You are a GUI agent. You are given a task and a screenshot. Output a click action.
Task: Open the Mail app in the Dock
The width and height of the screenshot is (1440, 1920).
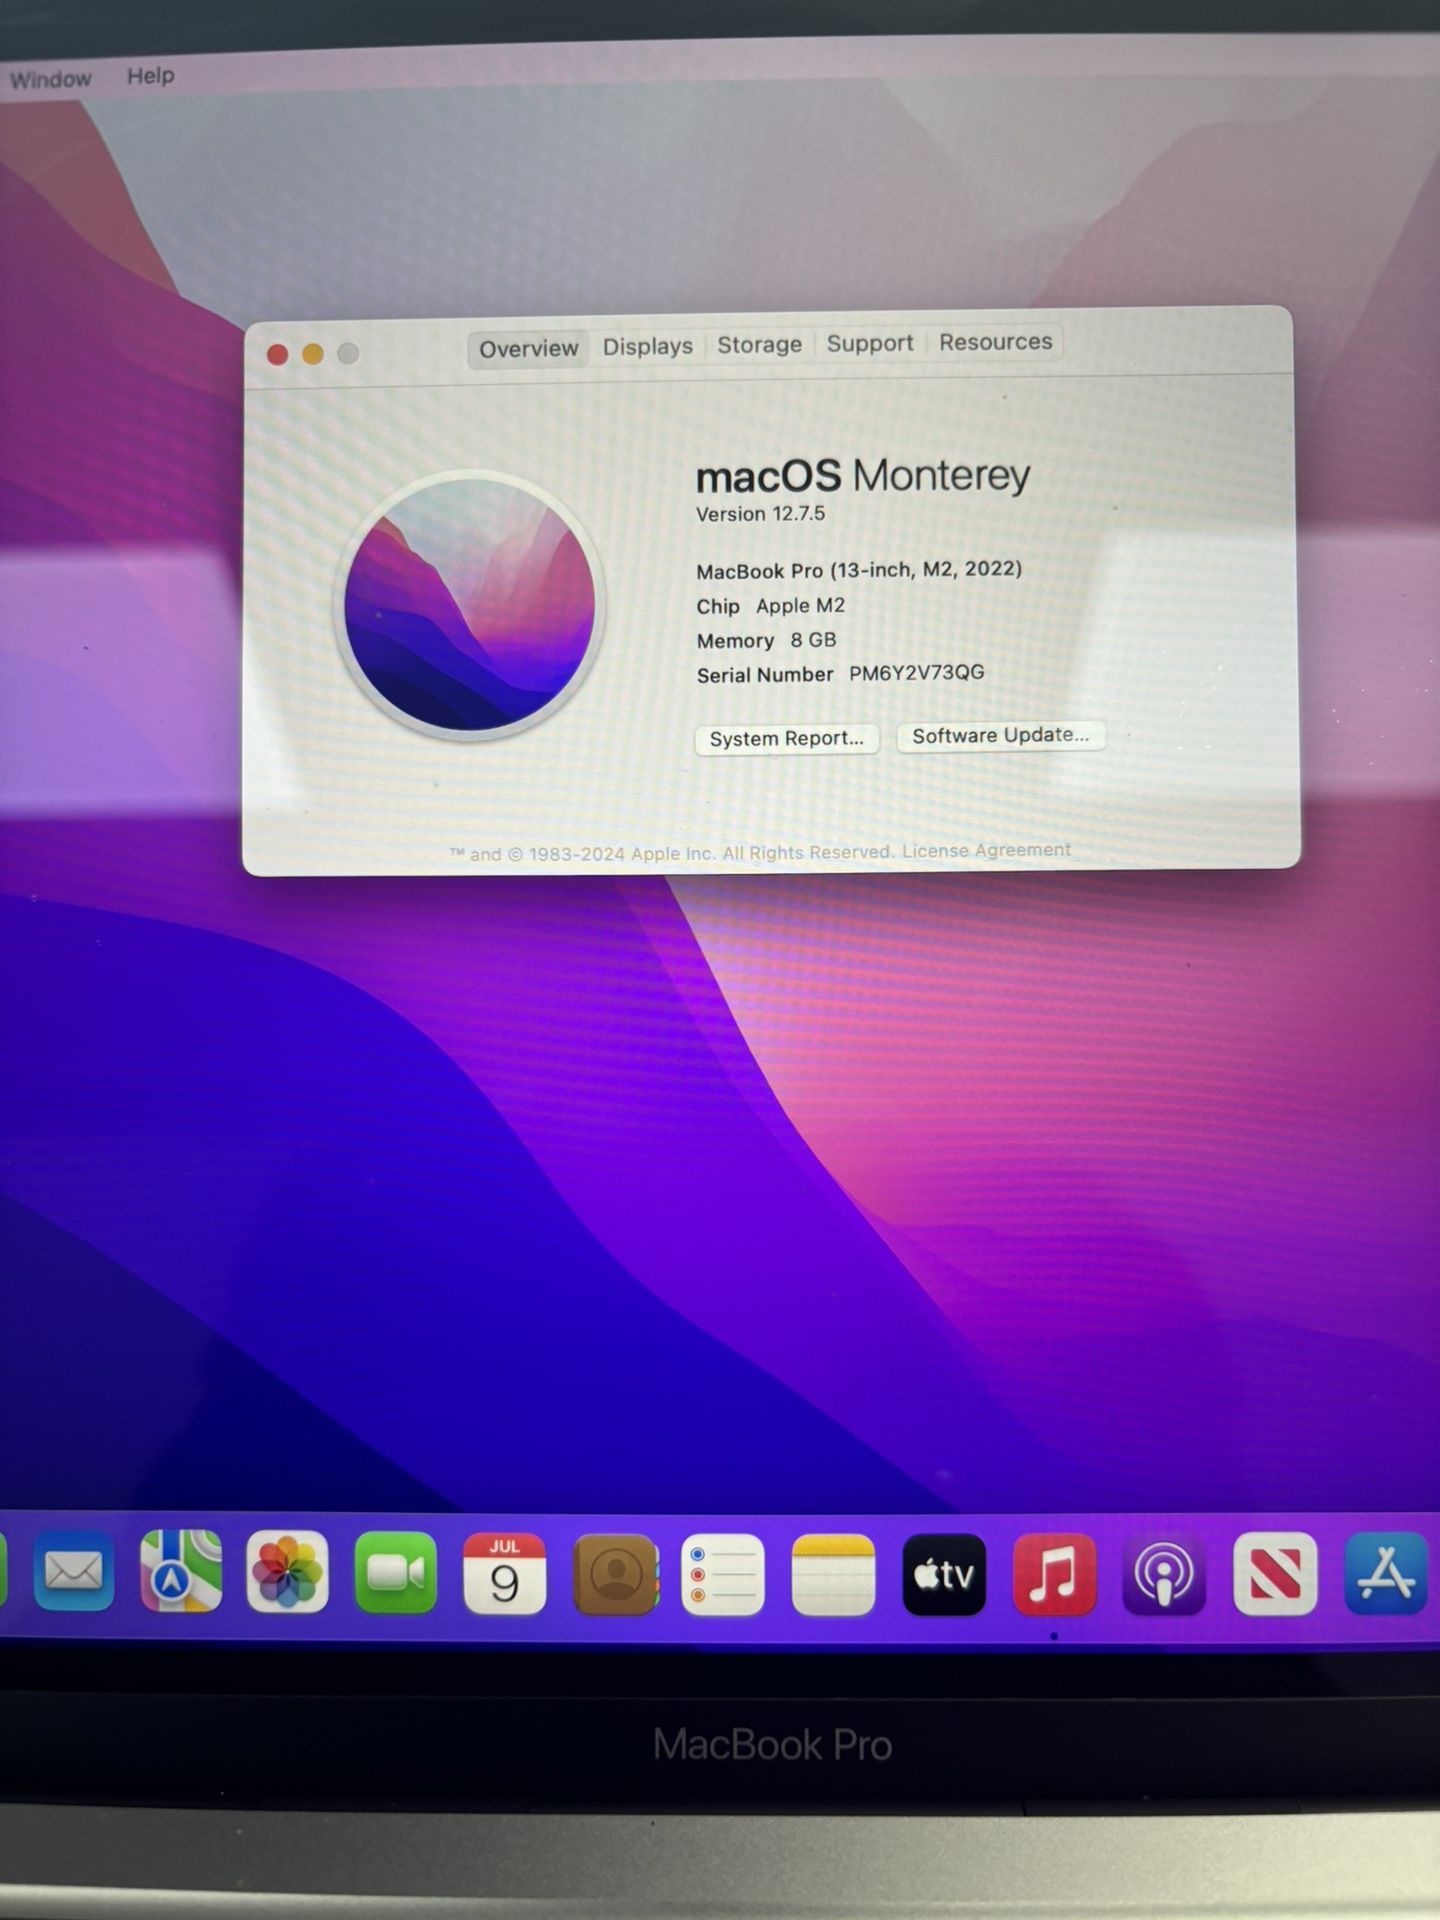pos(73,1572)
